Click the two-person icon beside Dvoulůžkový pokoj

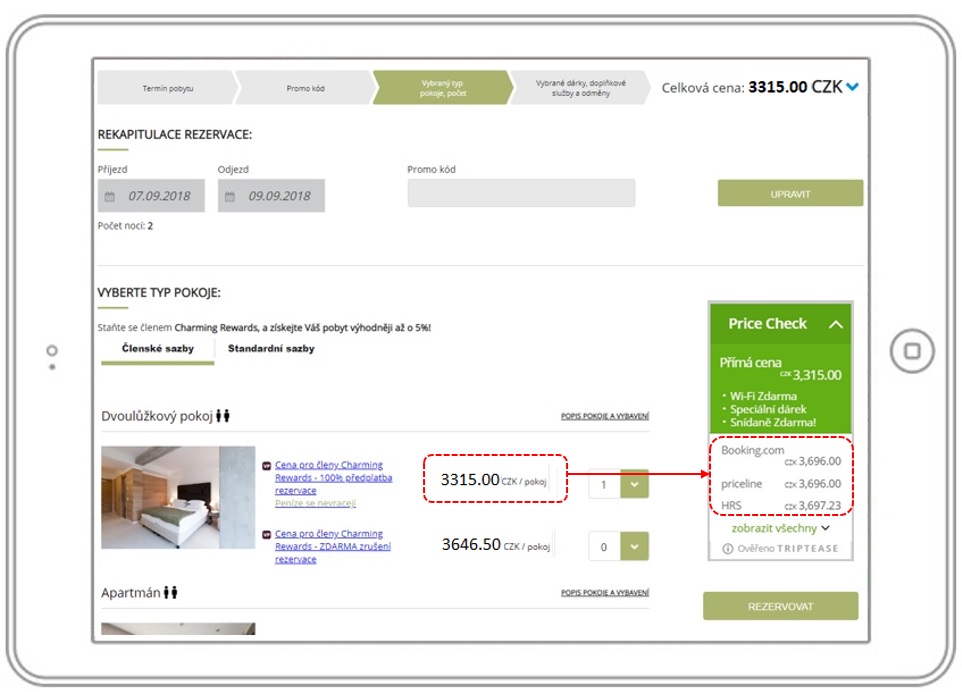click(x=223, y=417)
